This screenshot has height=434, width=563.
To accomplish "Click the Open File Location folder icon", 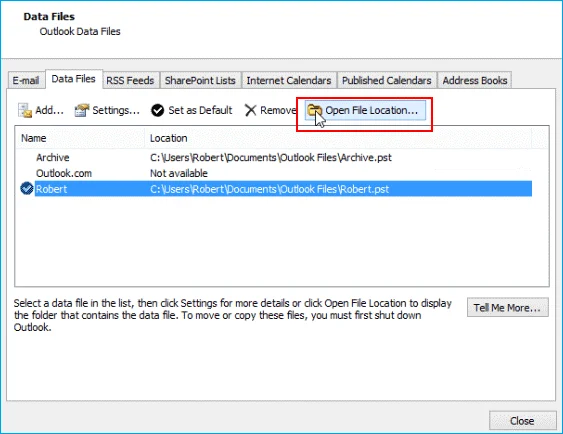I will point(315,110).
